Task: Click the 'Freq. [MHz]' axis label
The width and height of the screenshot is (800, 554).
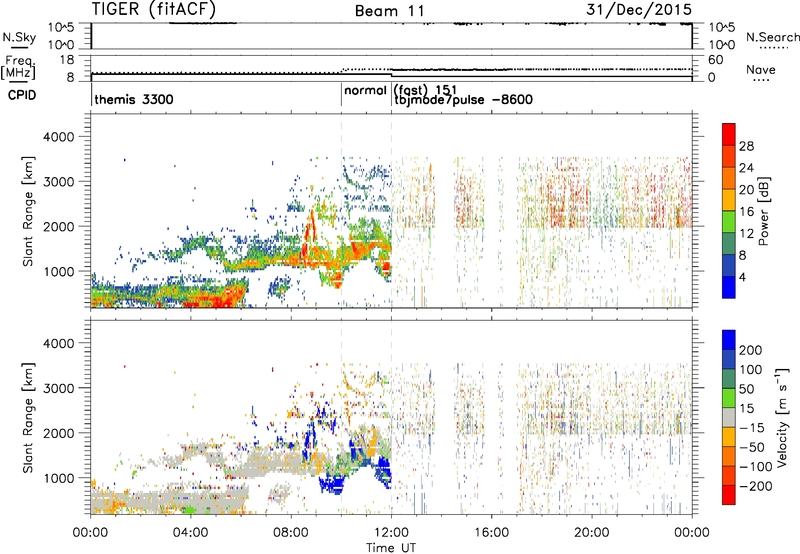Action: [x=19, y=67]
